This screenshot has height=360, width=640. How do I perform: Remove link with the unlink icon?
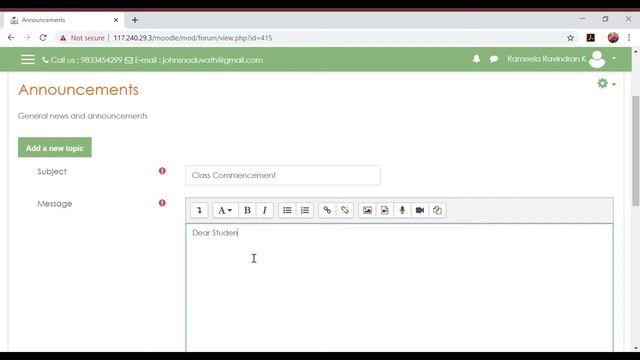click(345, 210)
